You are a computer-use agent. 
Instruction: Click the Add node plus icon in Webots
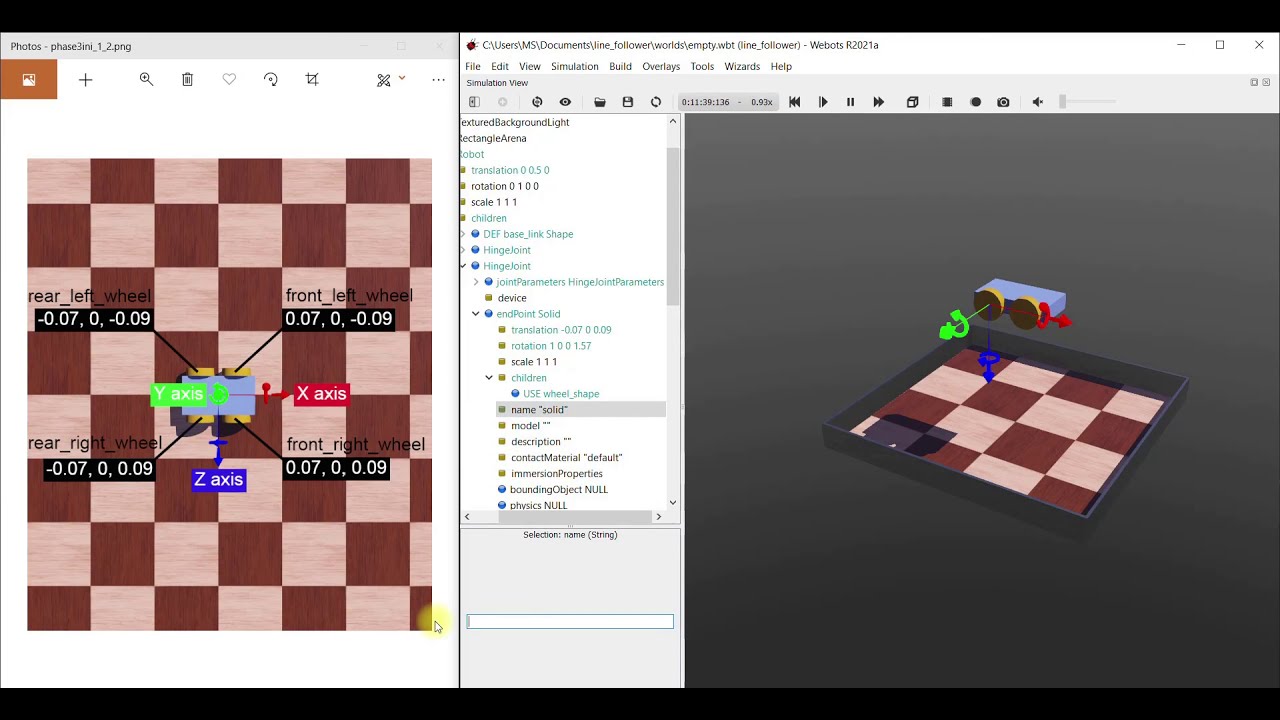503,102
